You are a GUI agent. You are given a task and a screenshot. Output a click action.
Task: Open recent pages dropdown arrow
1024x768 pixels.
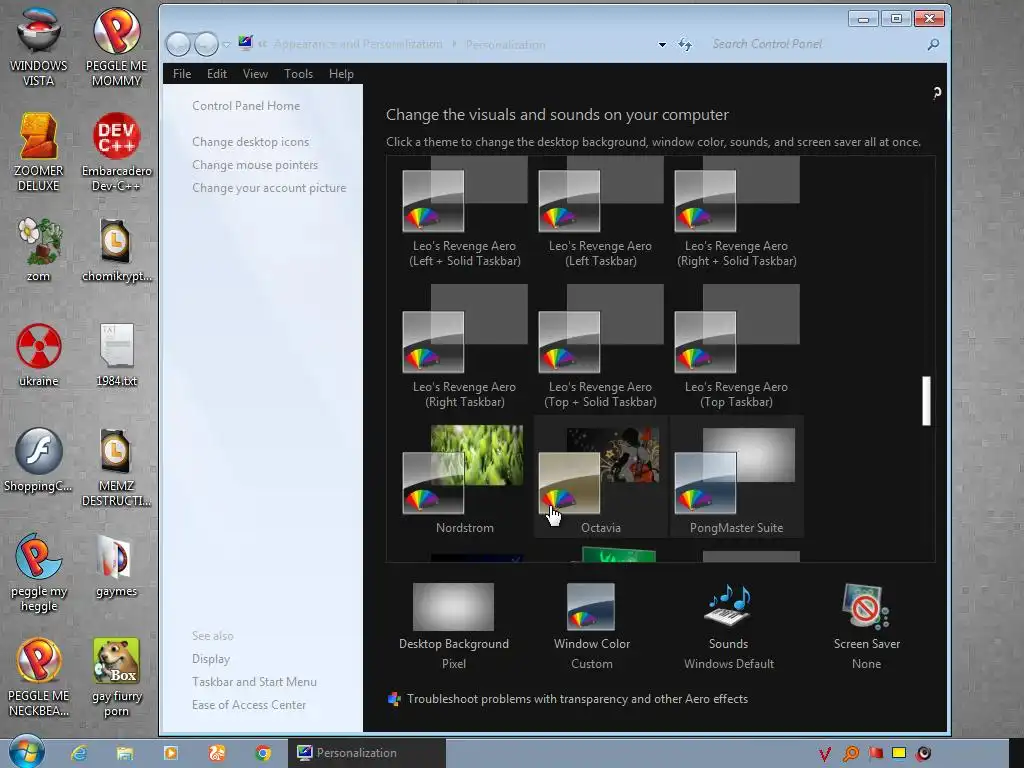(226, 44)
